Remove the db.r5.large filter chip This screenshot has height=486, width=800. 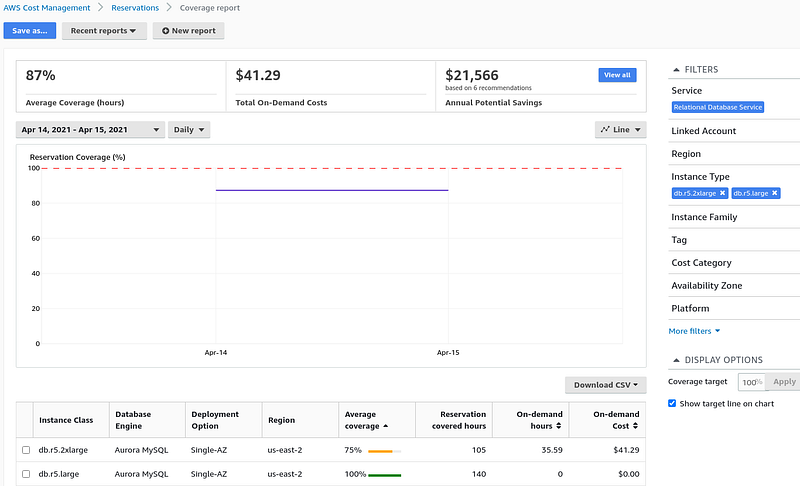coord(774,193)
